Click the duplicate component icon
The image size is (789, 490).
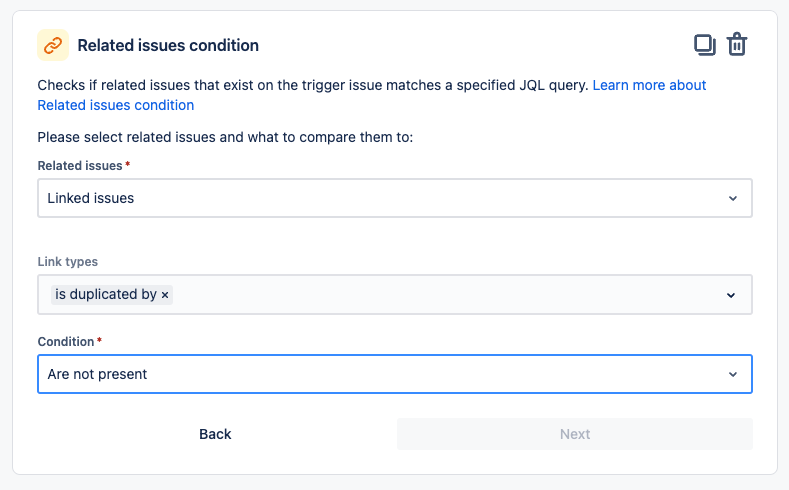[x=705, y=45]
